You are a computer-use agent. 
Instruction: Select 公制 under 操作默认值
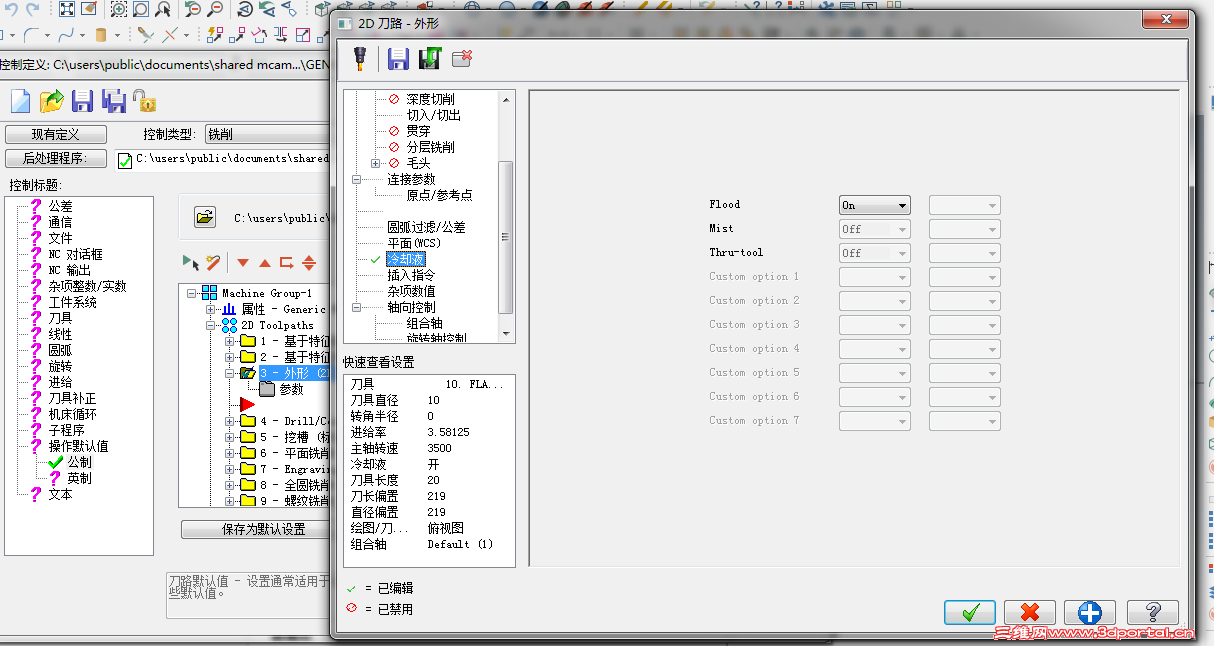[79, 462]
